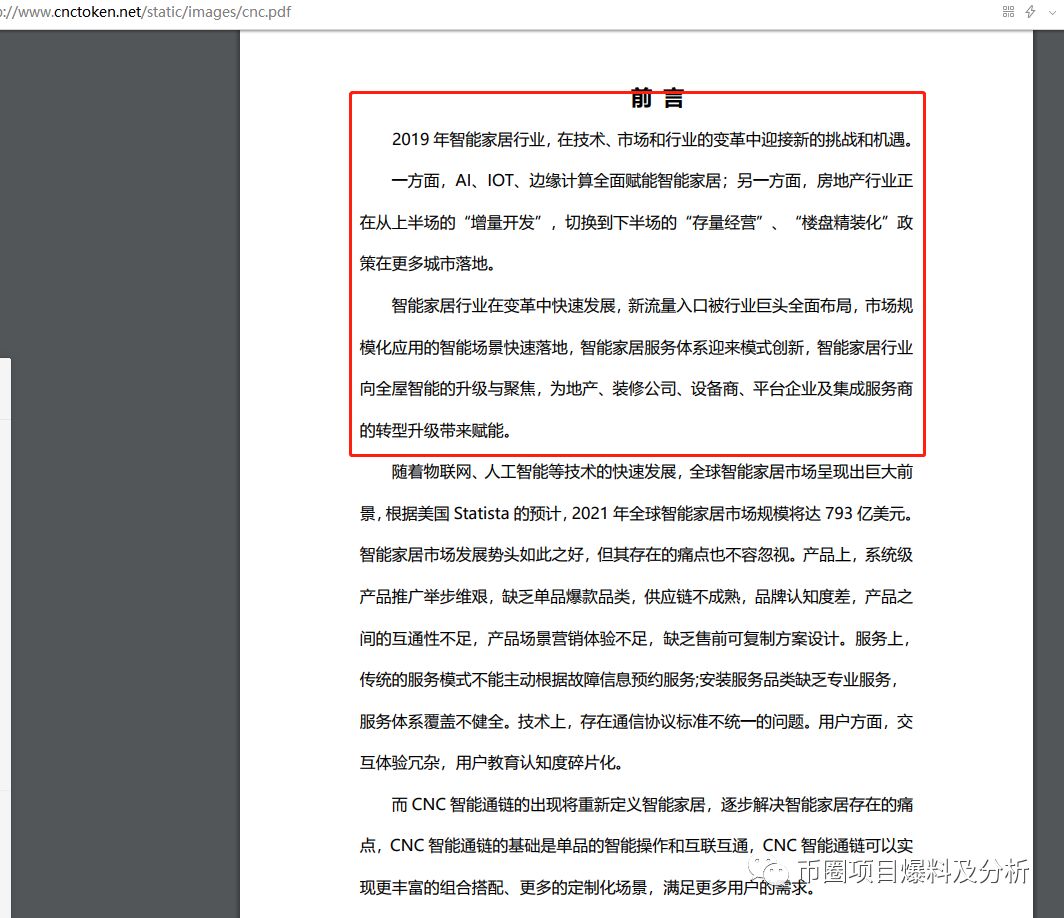This screenshot has width=1064, height=918.
Task: Click the line starting "一方面，AI、IOT、边缘计算"
Action: point(652,181)
